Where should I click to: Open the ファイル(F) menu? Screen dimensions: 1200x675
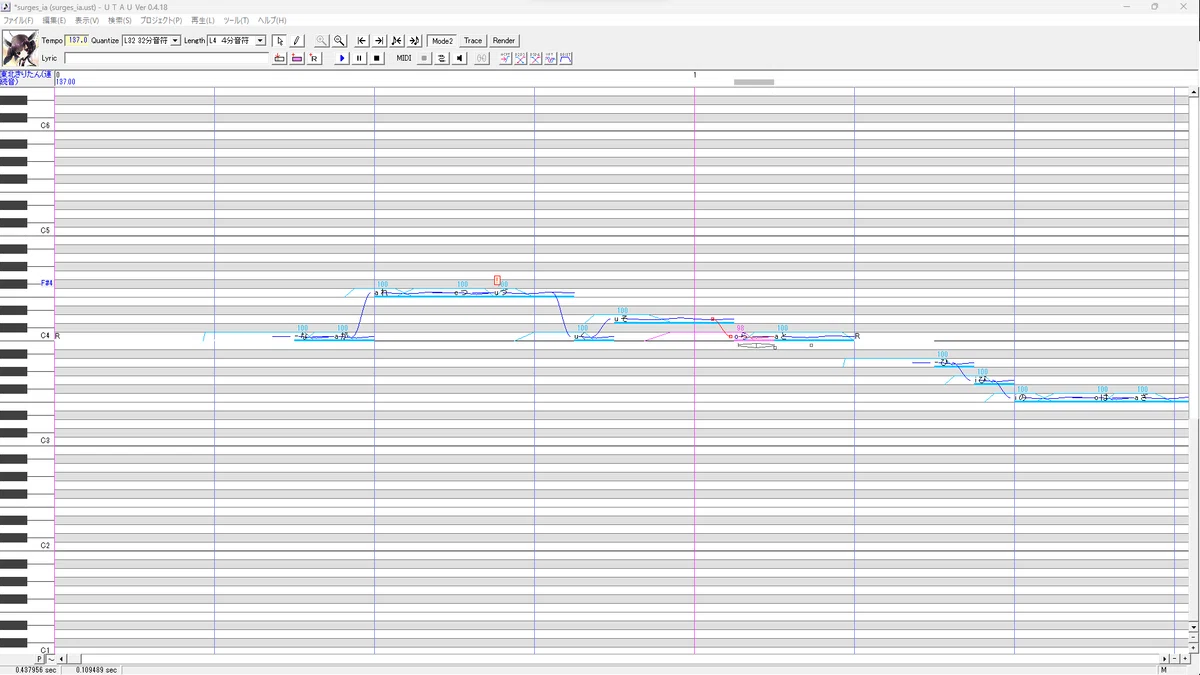(x=19, y=21)
